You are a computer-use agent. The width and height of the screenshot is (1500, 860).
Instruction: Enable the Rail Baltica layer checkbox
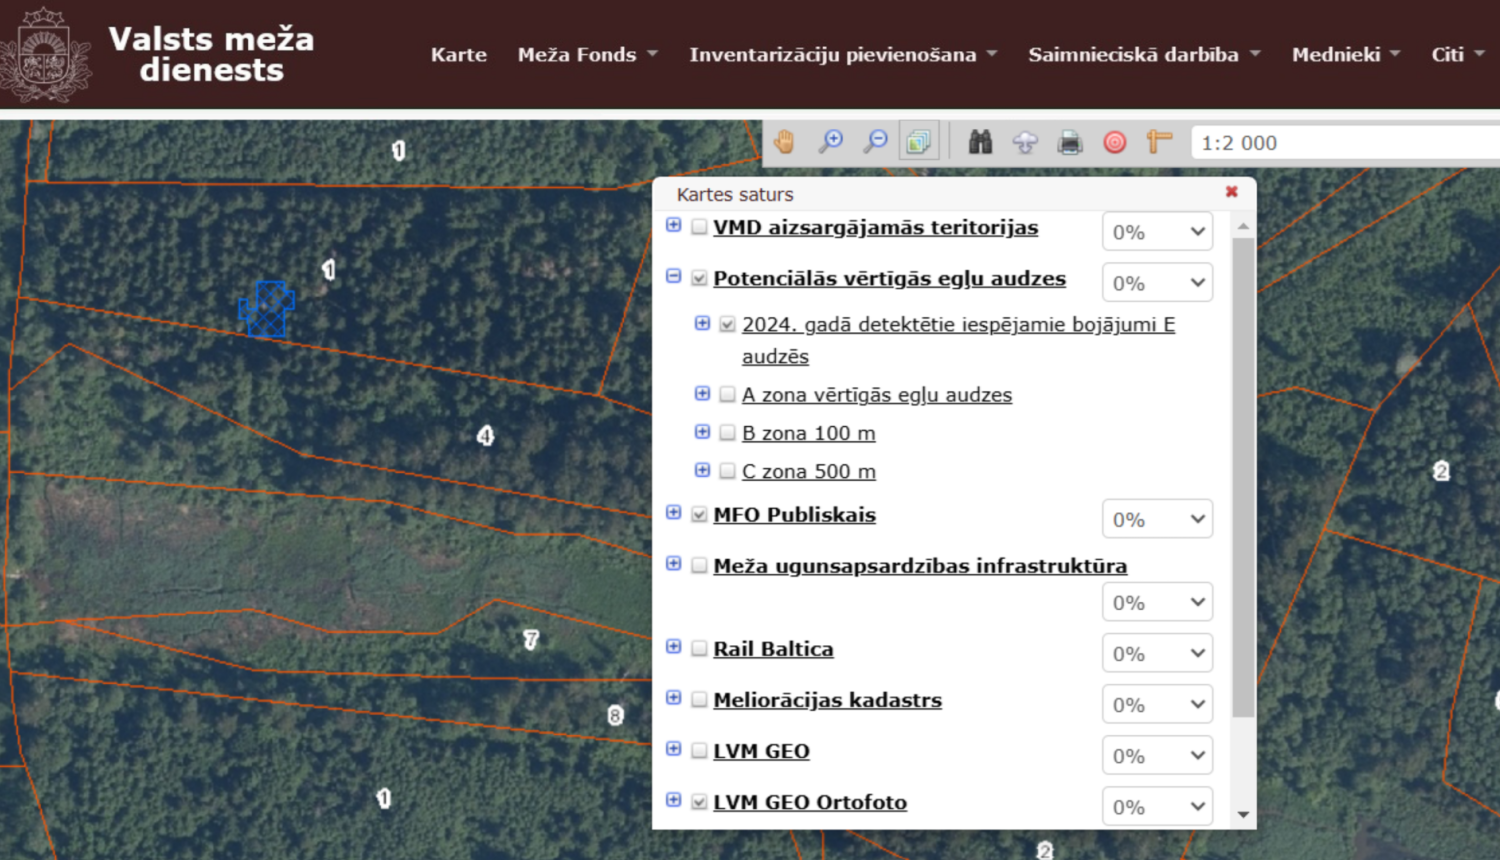(x=699, y=649)
